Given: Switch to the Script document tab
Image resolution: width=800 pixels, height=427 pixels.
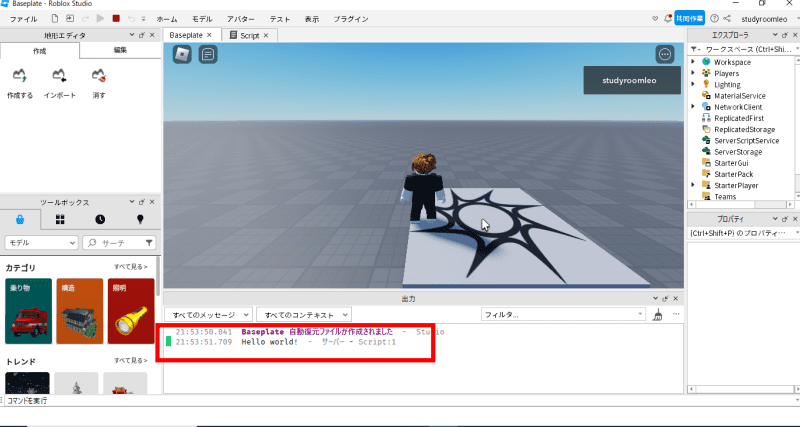Looking at the screenshot, I should coord(250,35).
